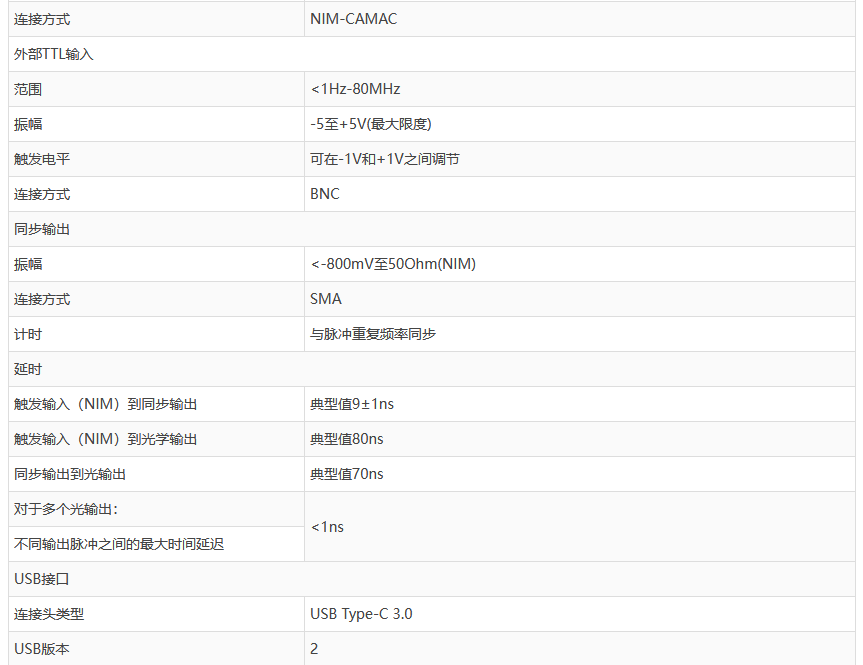The height and width of the screenshot is (665, 863).
Task: Click the 可在-1V和+1V之间调节 value cell
Action: 385,159
